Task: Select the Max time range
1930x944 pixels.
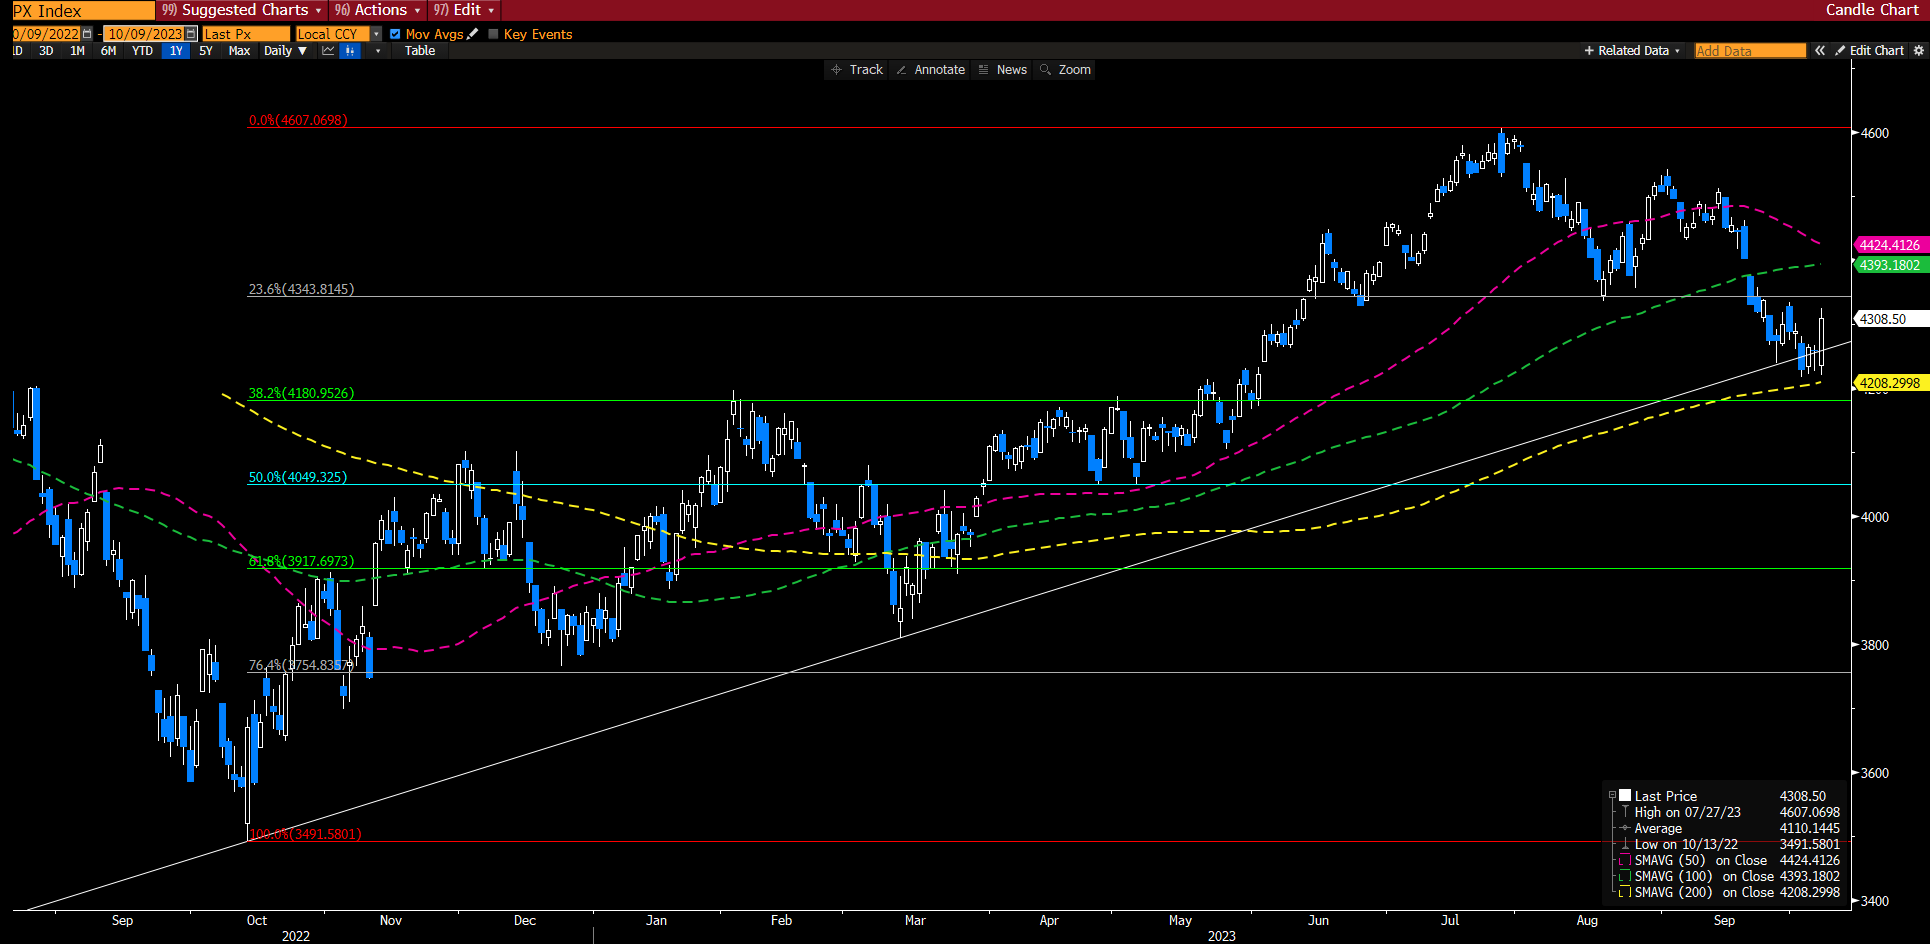Action: click(239, 51)
